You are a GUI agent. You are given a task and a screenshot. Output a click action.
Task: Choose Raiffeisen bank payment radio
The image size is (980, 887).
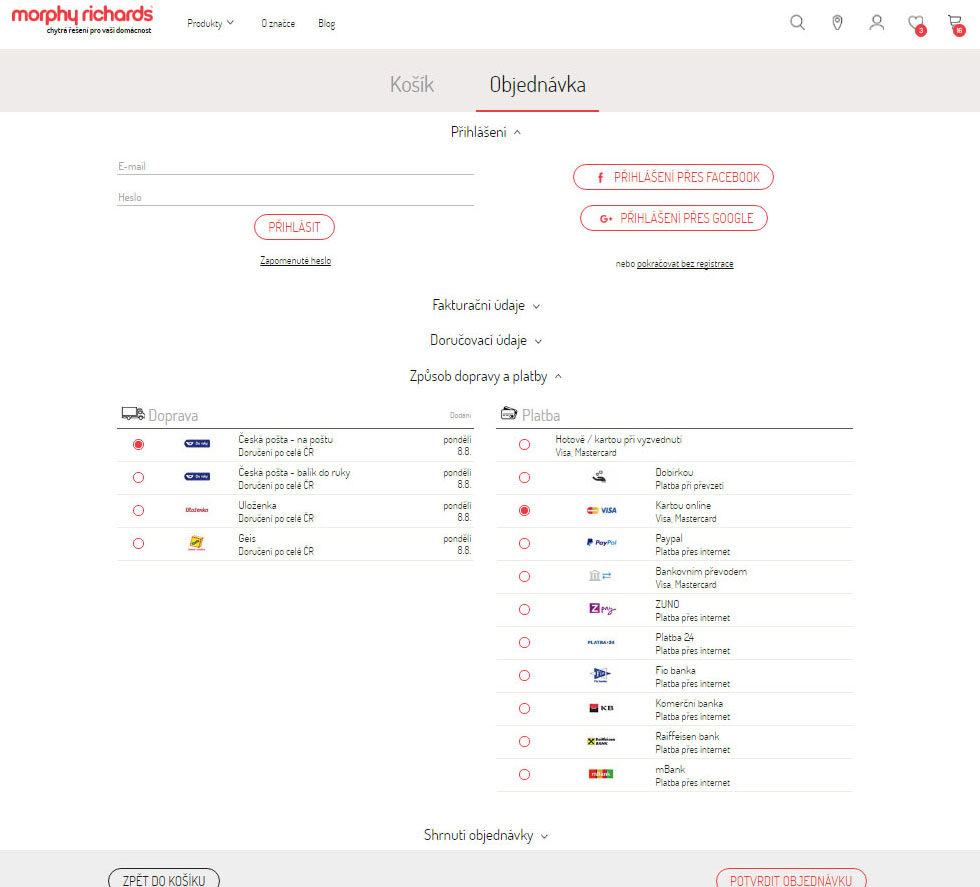(x=524, y=742)
